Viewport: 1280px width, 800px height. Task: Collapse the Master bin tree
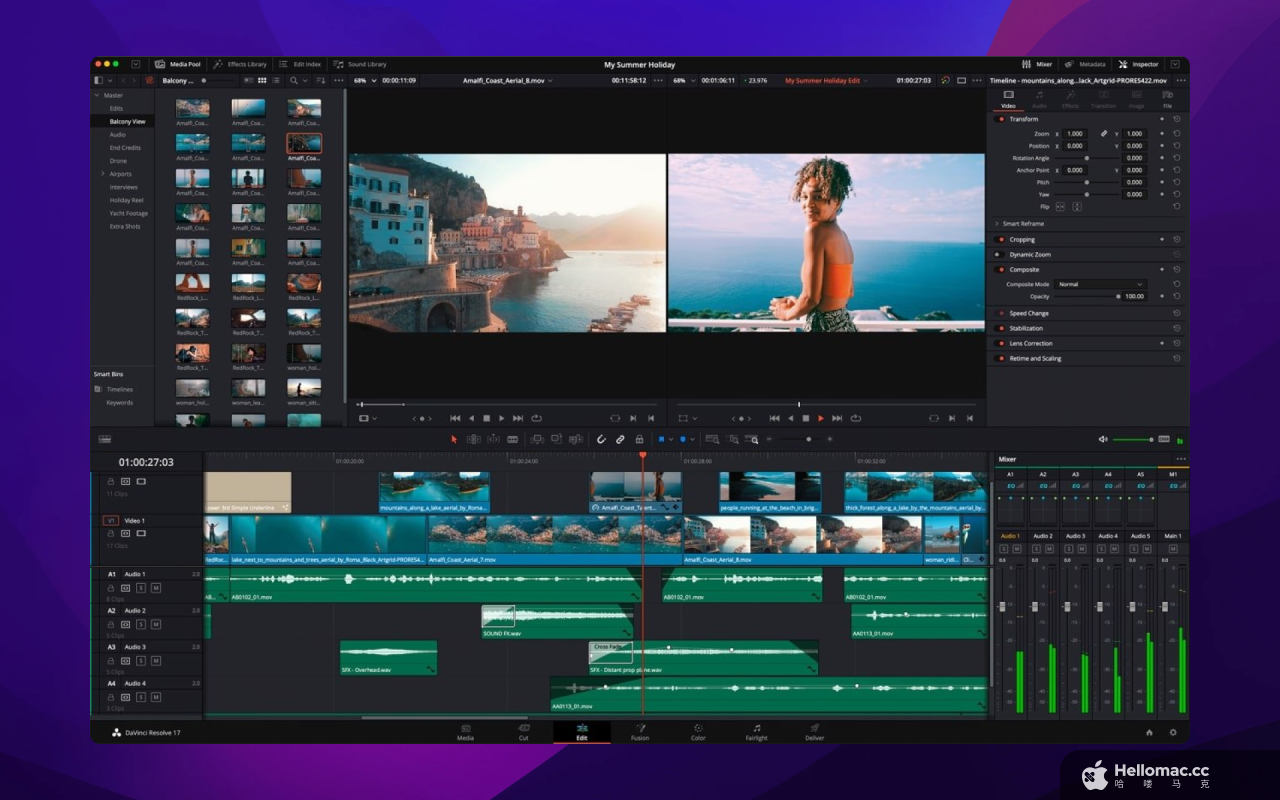click(x=97, y=95)
